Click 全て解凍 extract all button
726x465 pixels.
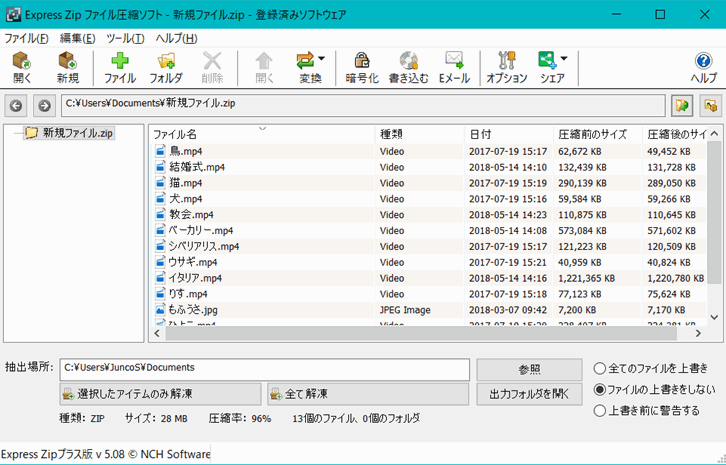[368, 394]
